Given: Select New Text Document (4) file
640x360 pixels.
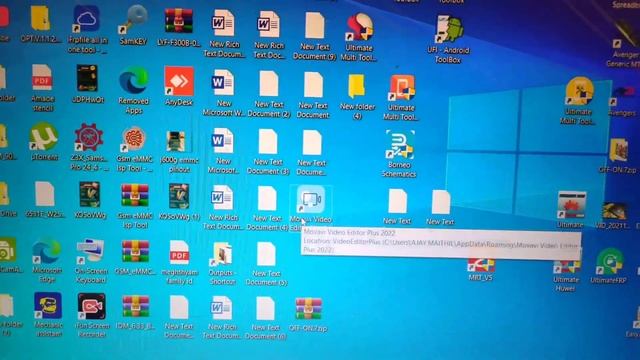Looking at the screenshot, I should click(267, 199).
